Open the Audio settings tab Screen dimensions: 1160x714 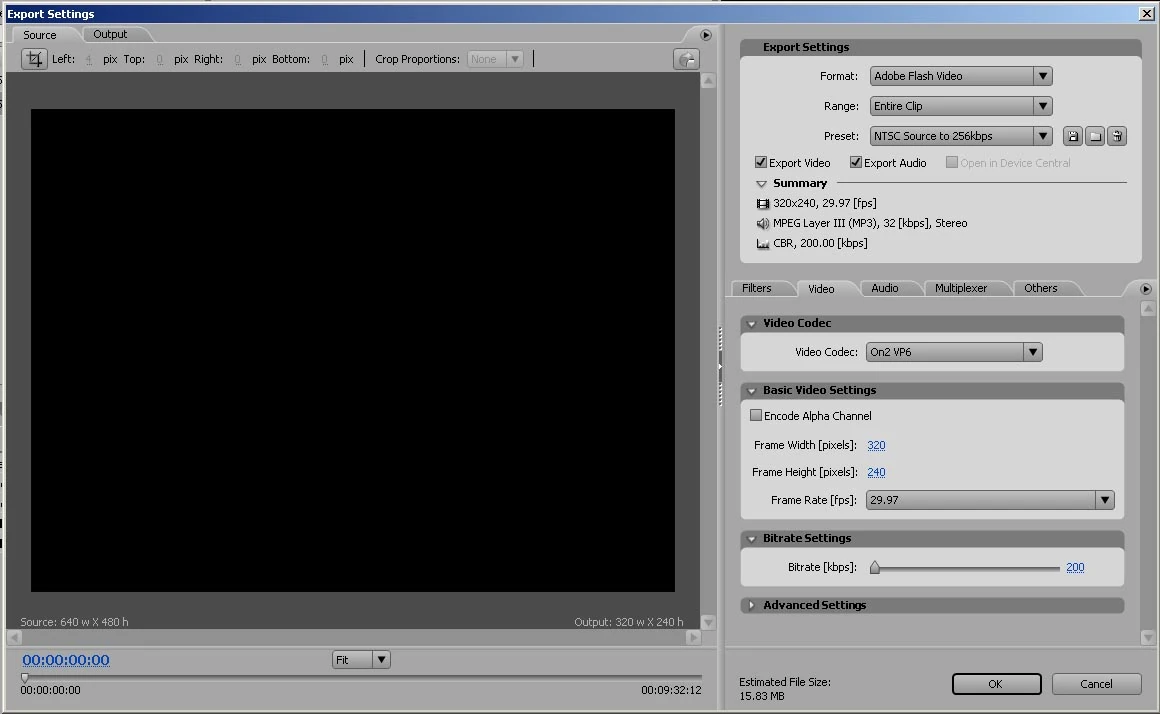[884, 288]
